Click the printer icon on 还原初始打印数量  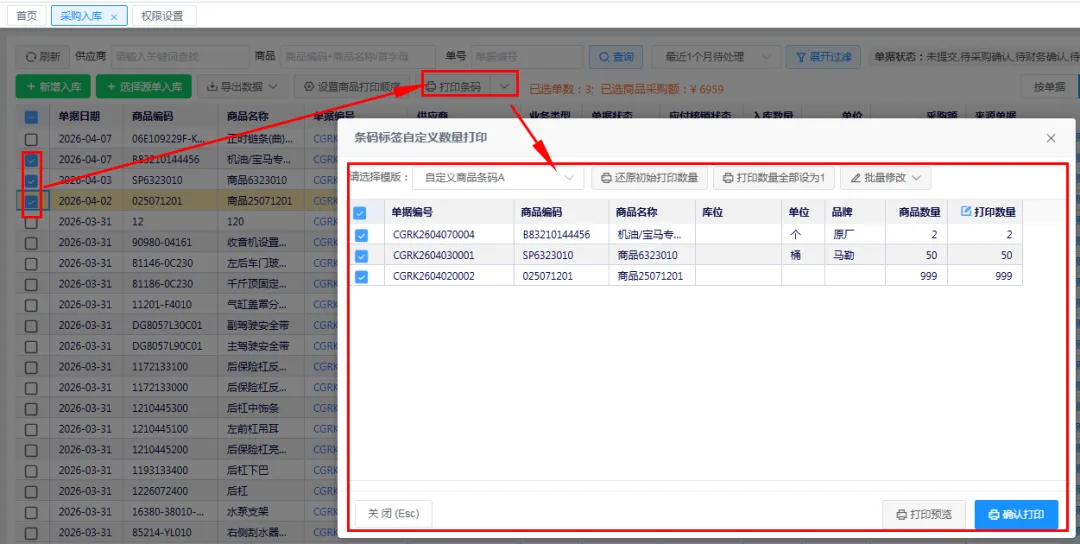pyautogui.click(x=606, y=178)
